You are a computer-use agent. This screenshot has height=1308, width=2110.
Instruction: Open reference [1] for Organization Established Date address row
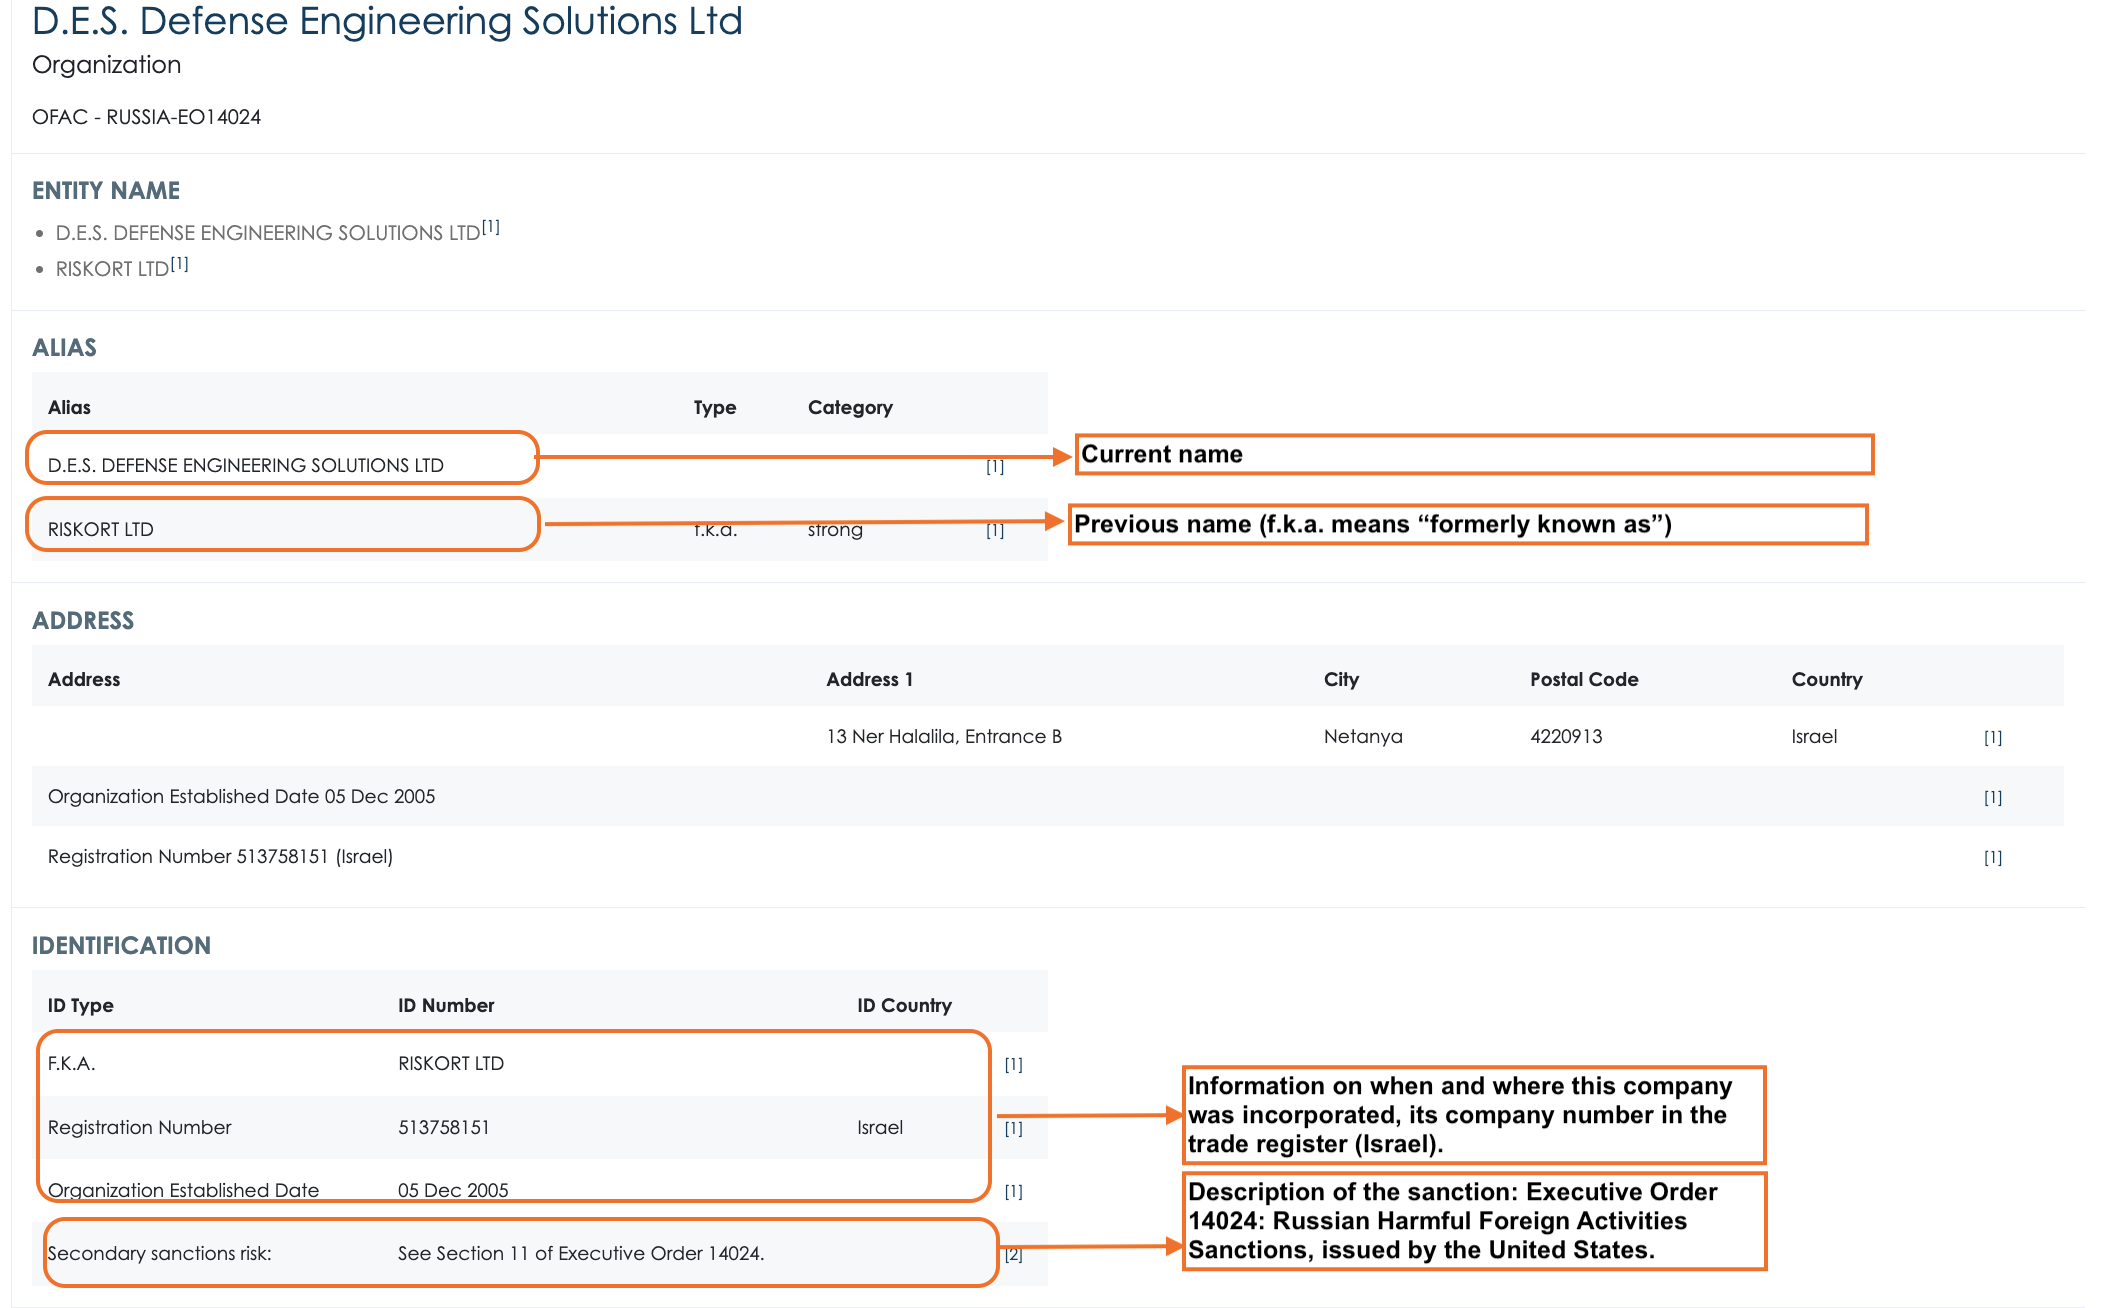pyautogui.click(x=1993, y=797)
